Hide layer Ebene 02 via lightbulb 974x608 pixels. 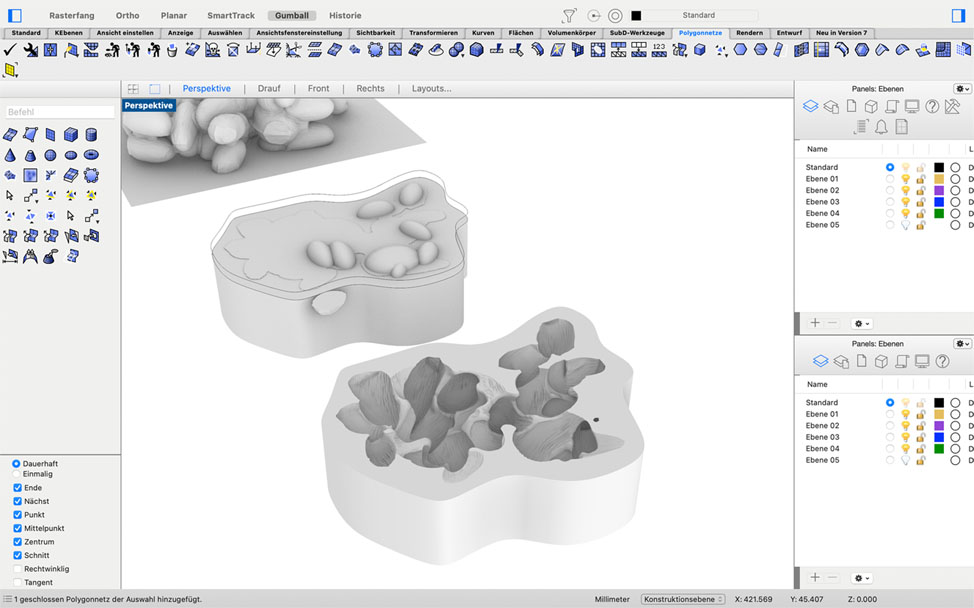[905, 190]
